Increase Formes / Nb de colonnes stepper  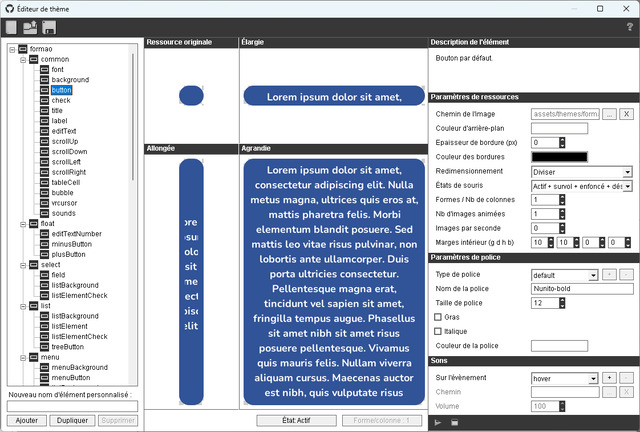[x=562, y=197]
